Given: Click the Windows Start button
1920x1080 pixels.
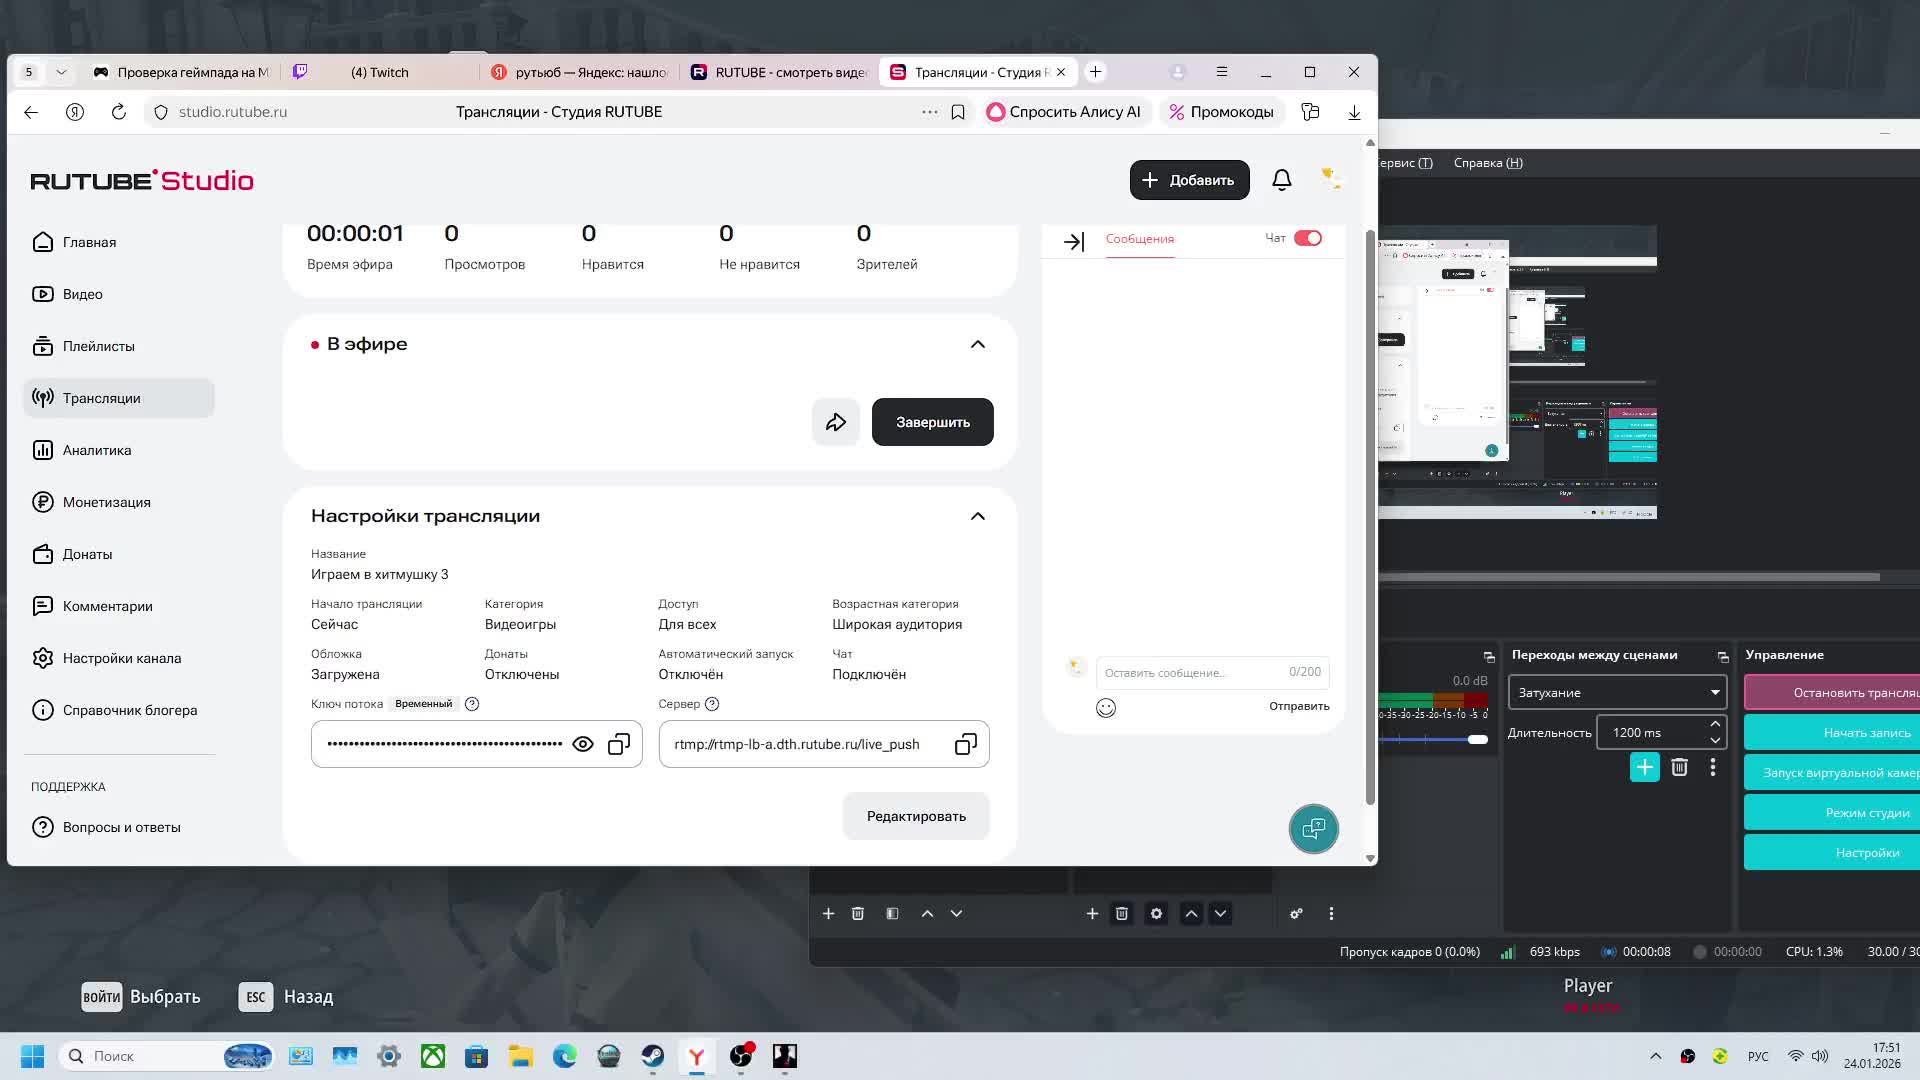Looking at the screenshot, I should pos(33,1056).
